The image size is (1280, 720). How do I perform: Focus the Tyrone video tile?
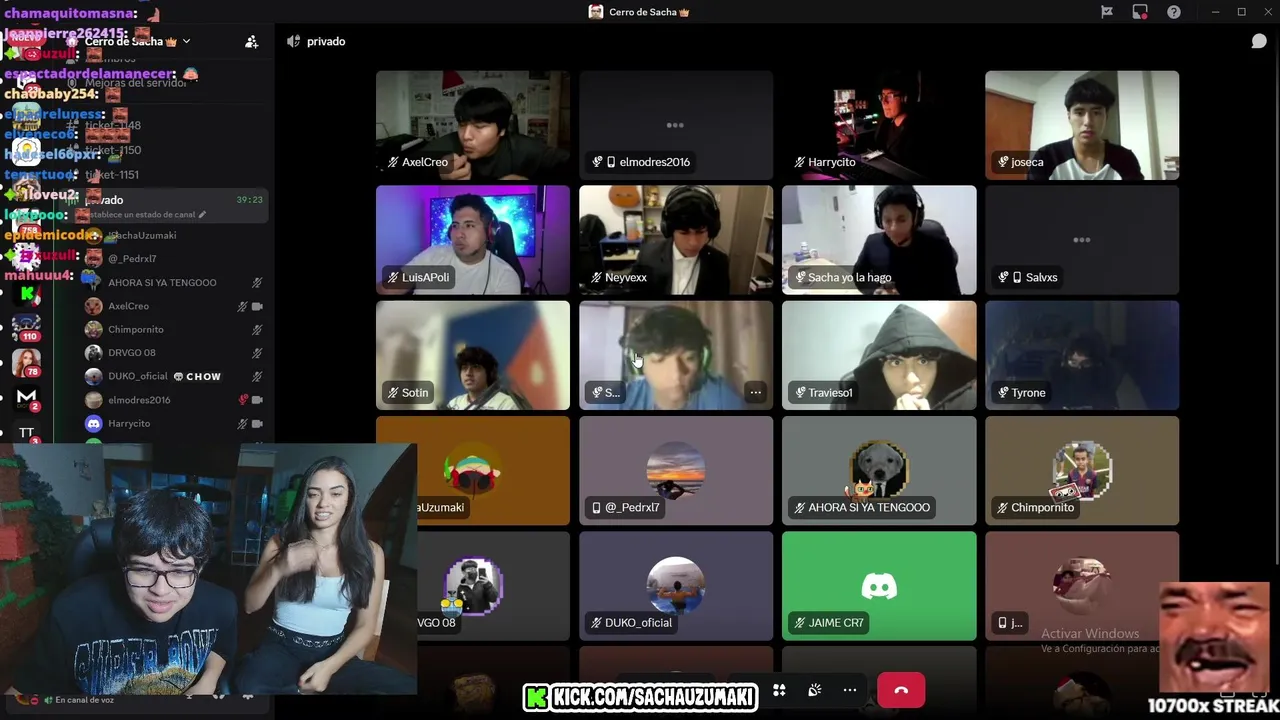pyautogui.click(x=1082, y=355)
